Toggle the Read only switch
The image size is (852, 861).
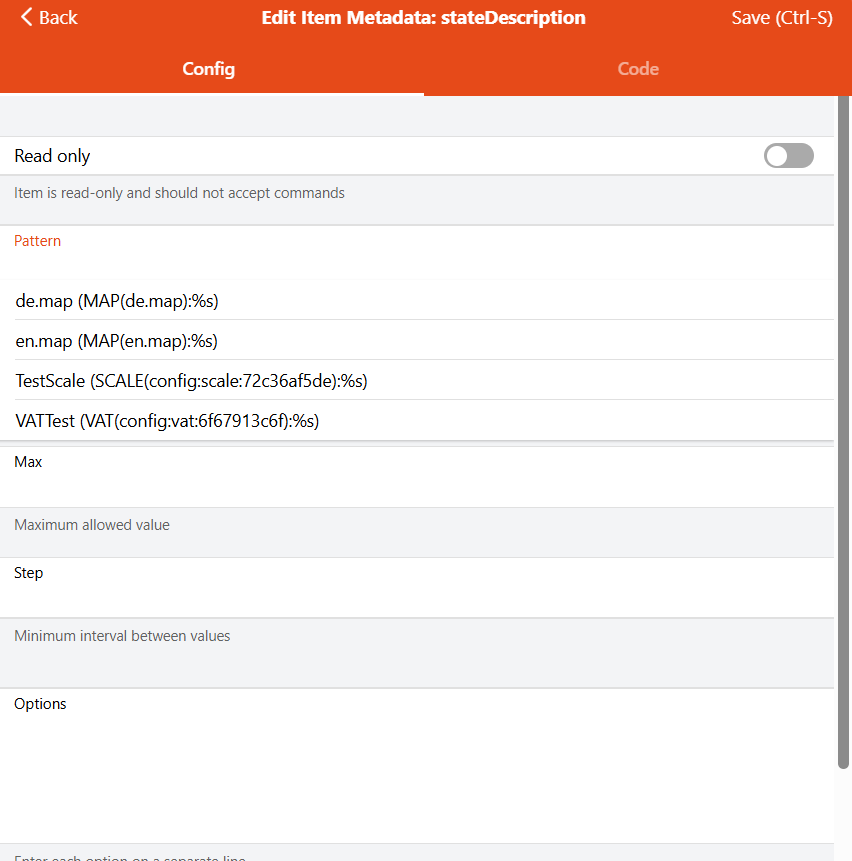[x=788, y=155]
